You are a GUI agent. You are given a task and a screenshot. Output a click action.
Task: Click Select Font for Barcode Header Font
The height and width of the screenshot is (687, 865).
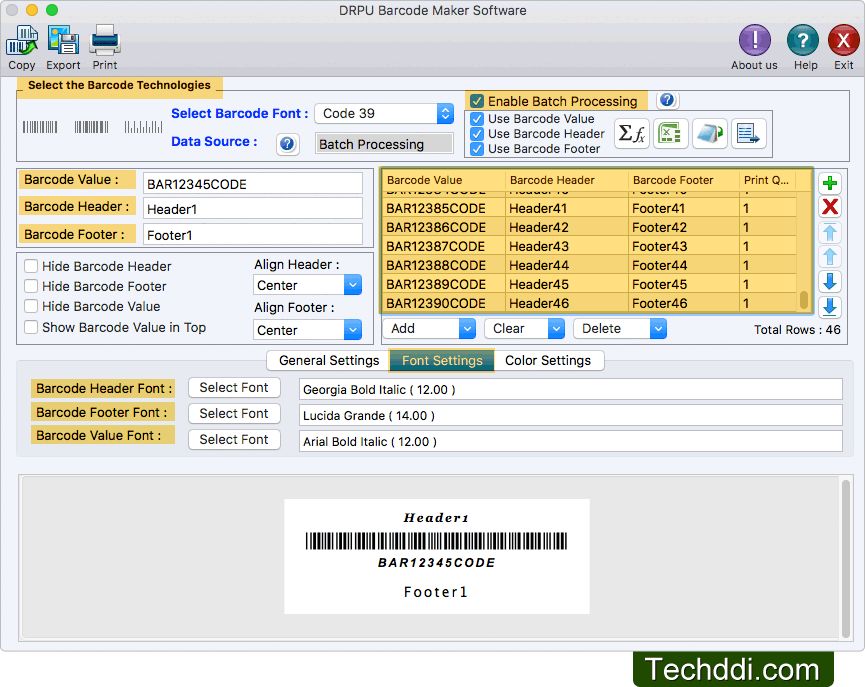click(x=234, y=387)
